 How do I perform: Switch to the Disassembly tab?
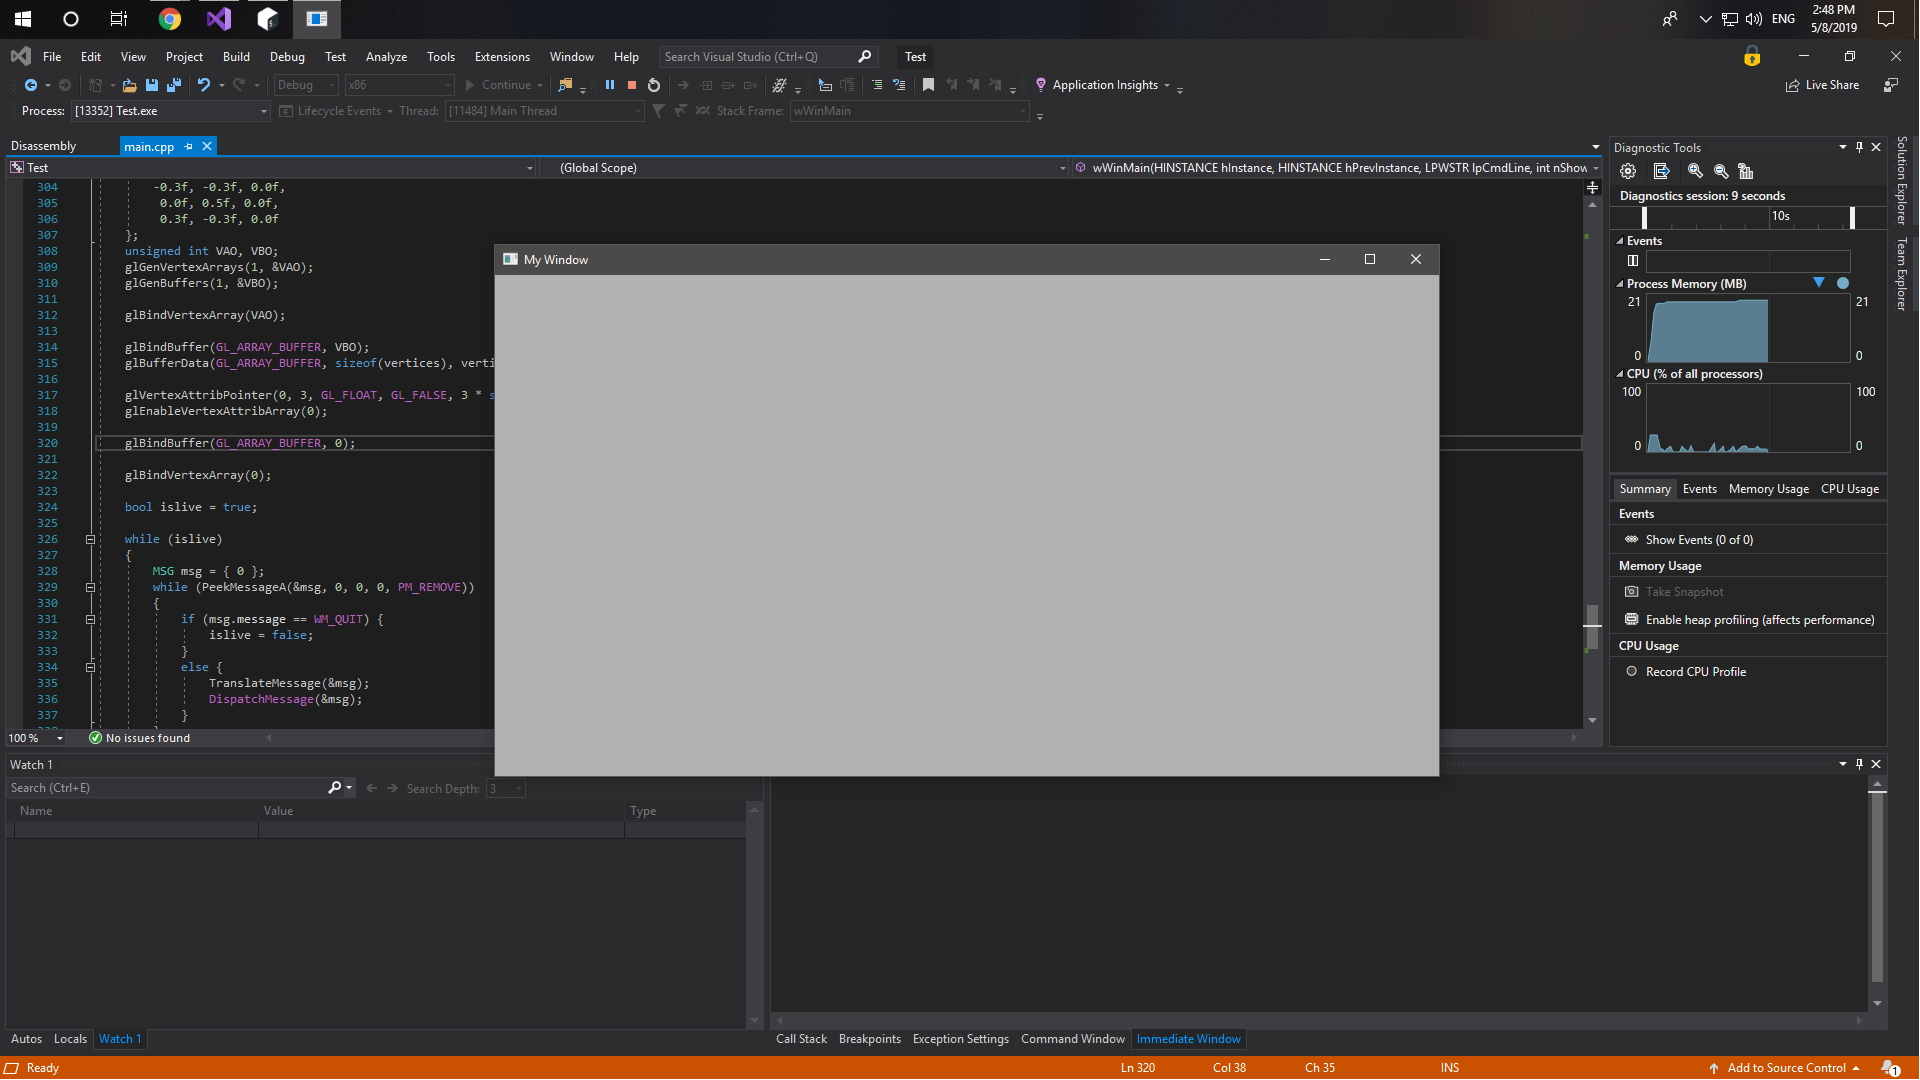click(x=43, y=146)
